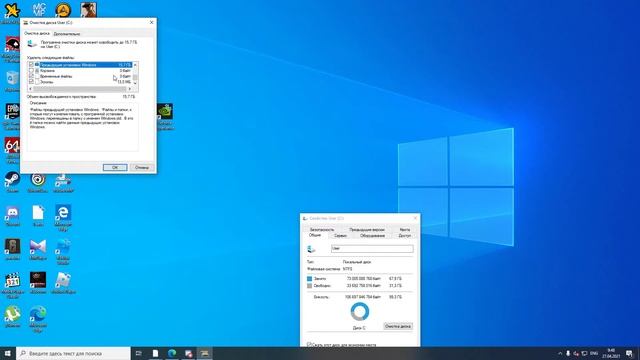Confirm Disk Cleanup with the OK button
Screen dimensions: 640x360
[x=115, y=167]
